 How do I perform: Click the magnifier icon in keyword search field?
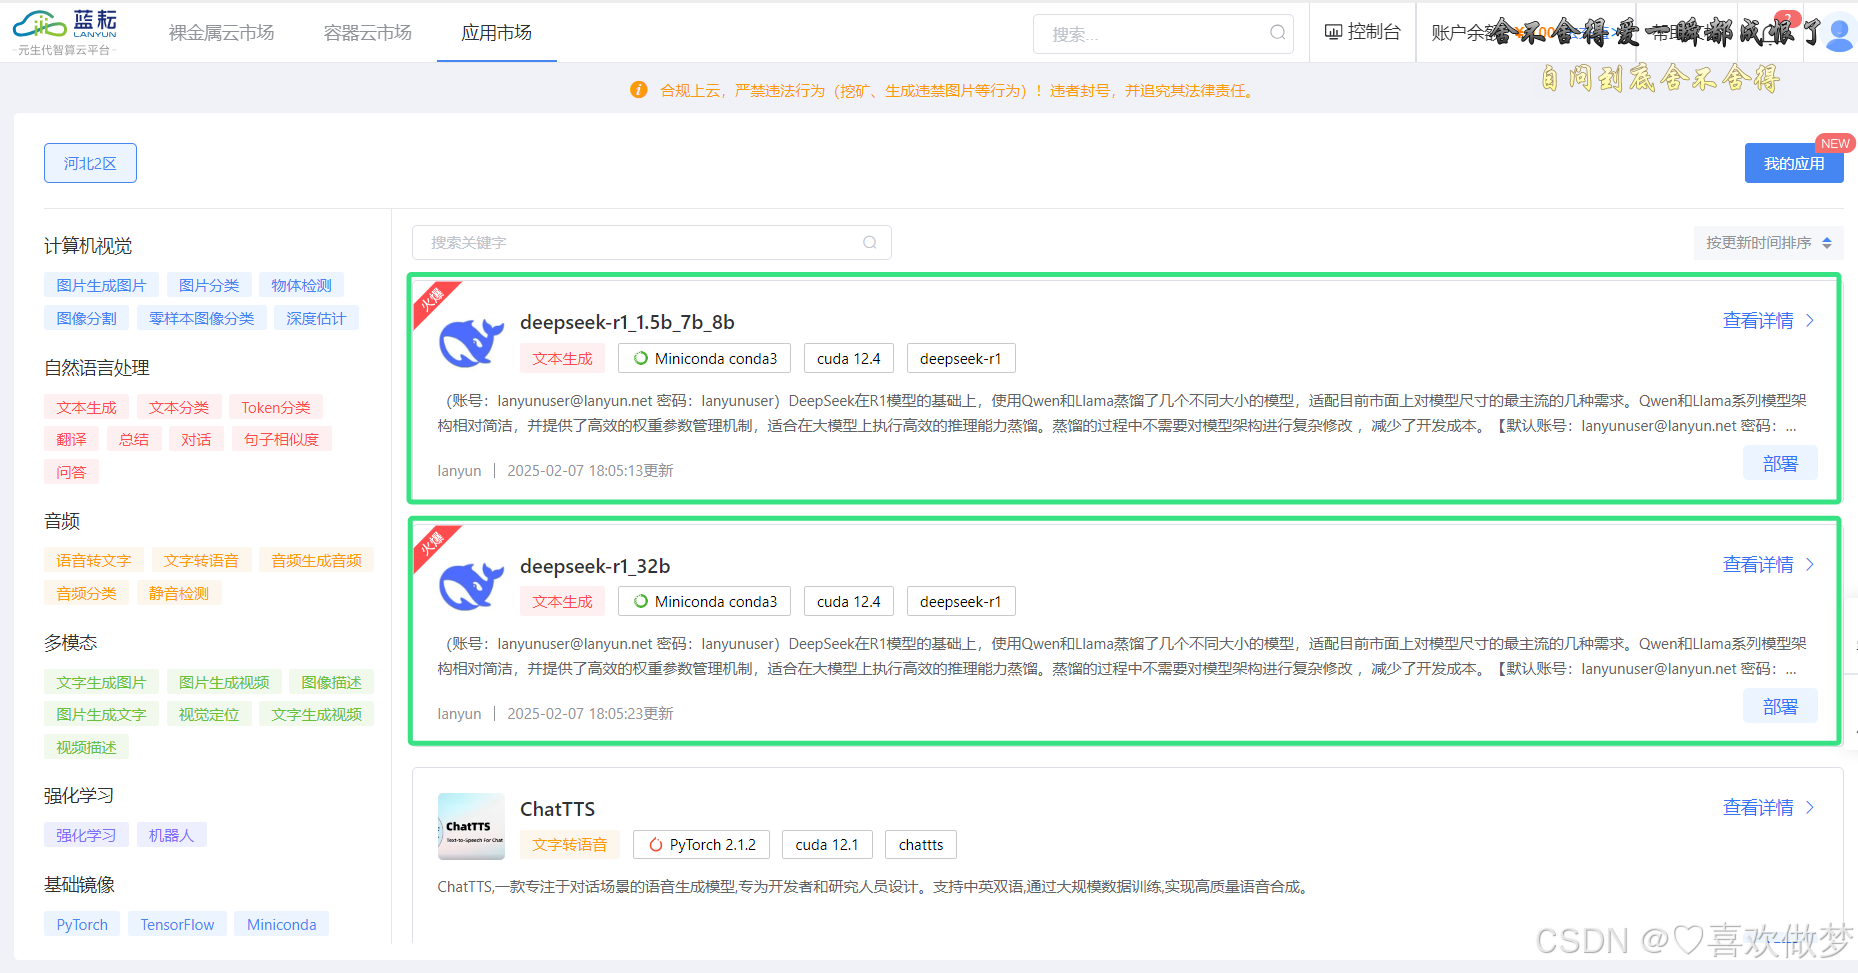click(869, 243)
